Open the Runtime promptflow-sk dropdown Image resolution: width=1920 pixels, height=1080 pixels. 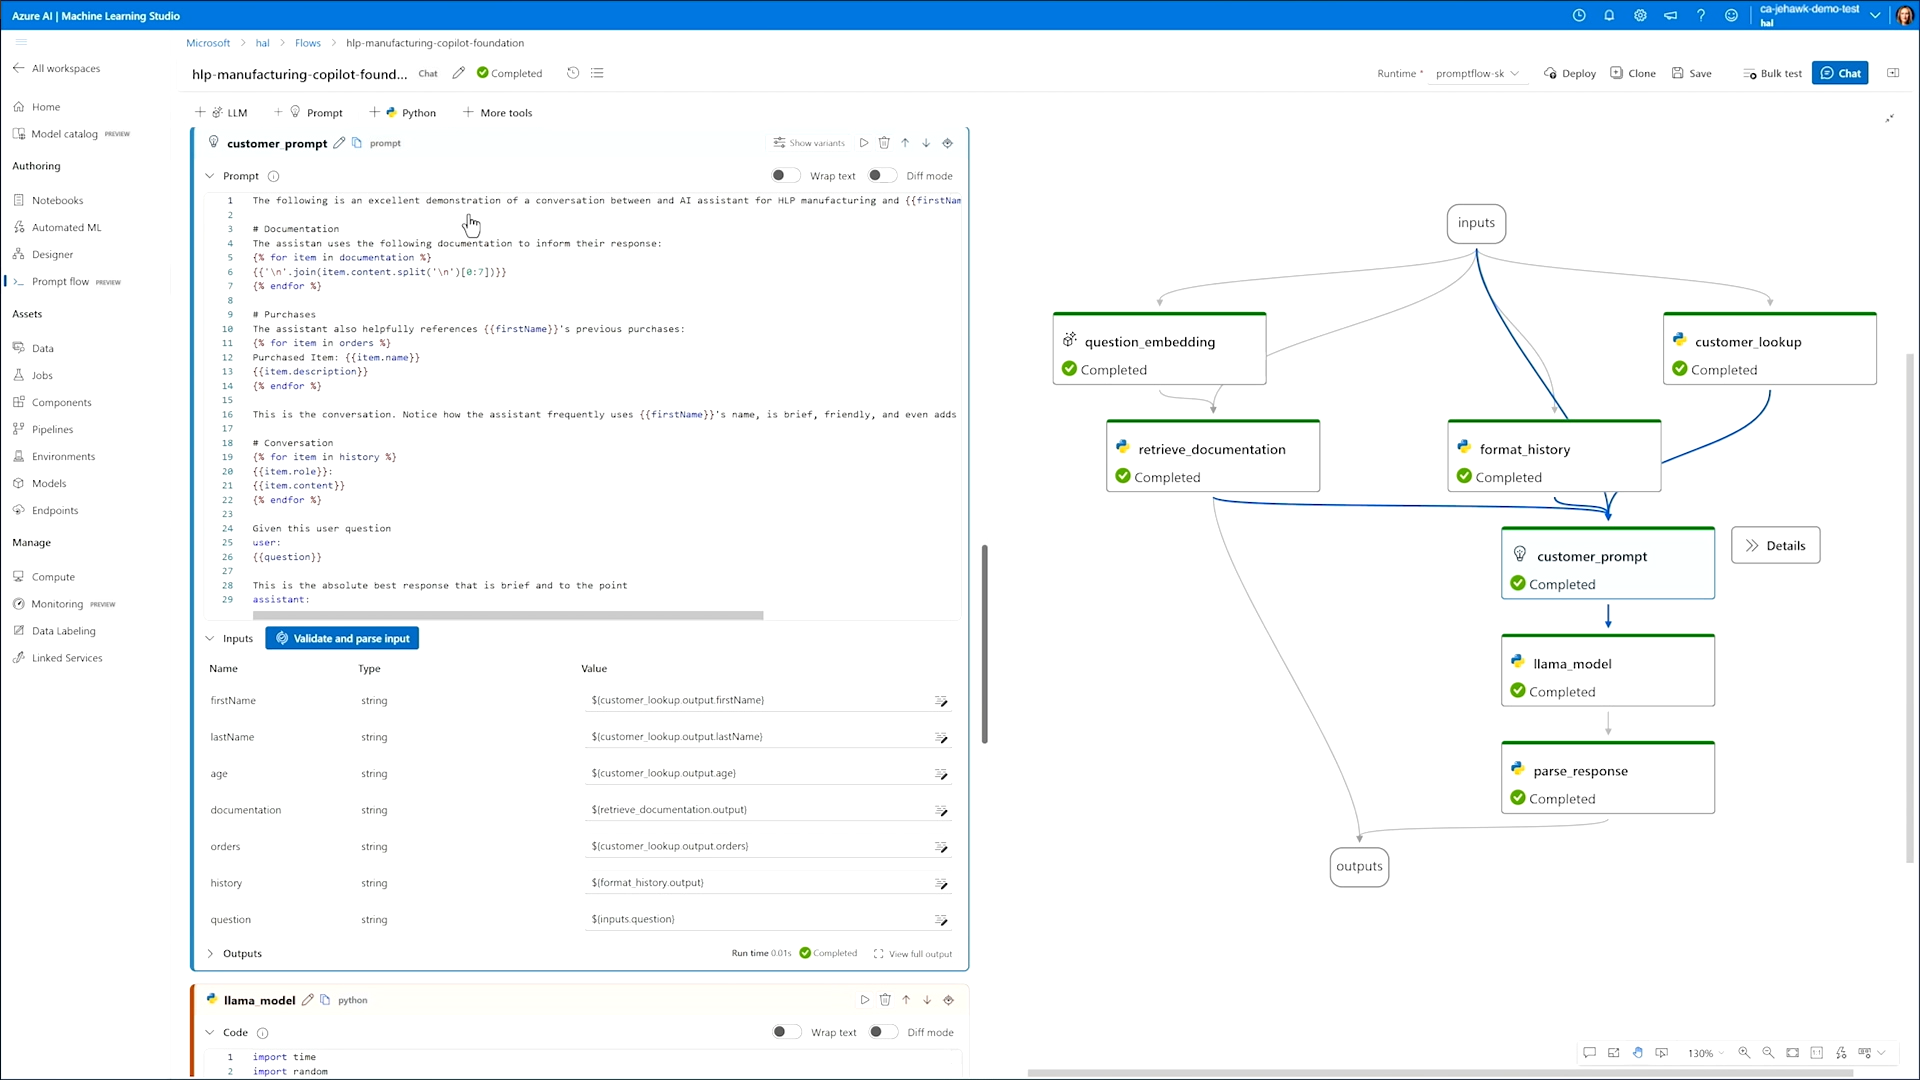coord(1477,73)
